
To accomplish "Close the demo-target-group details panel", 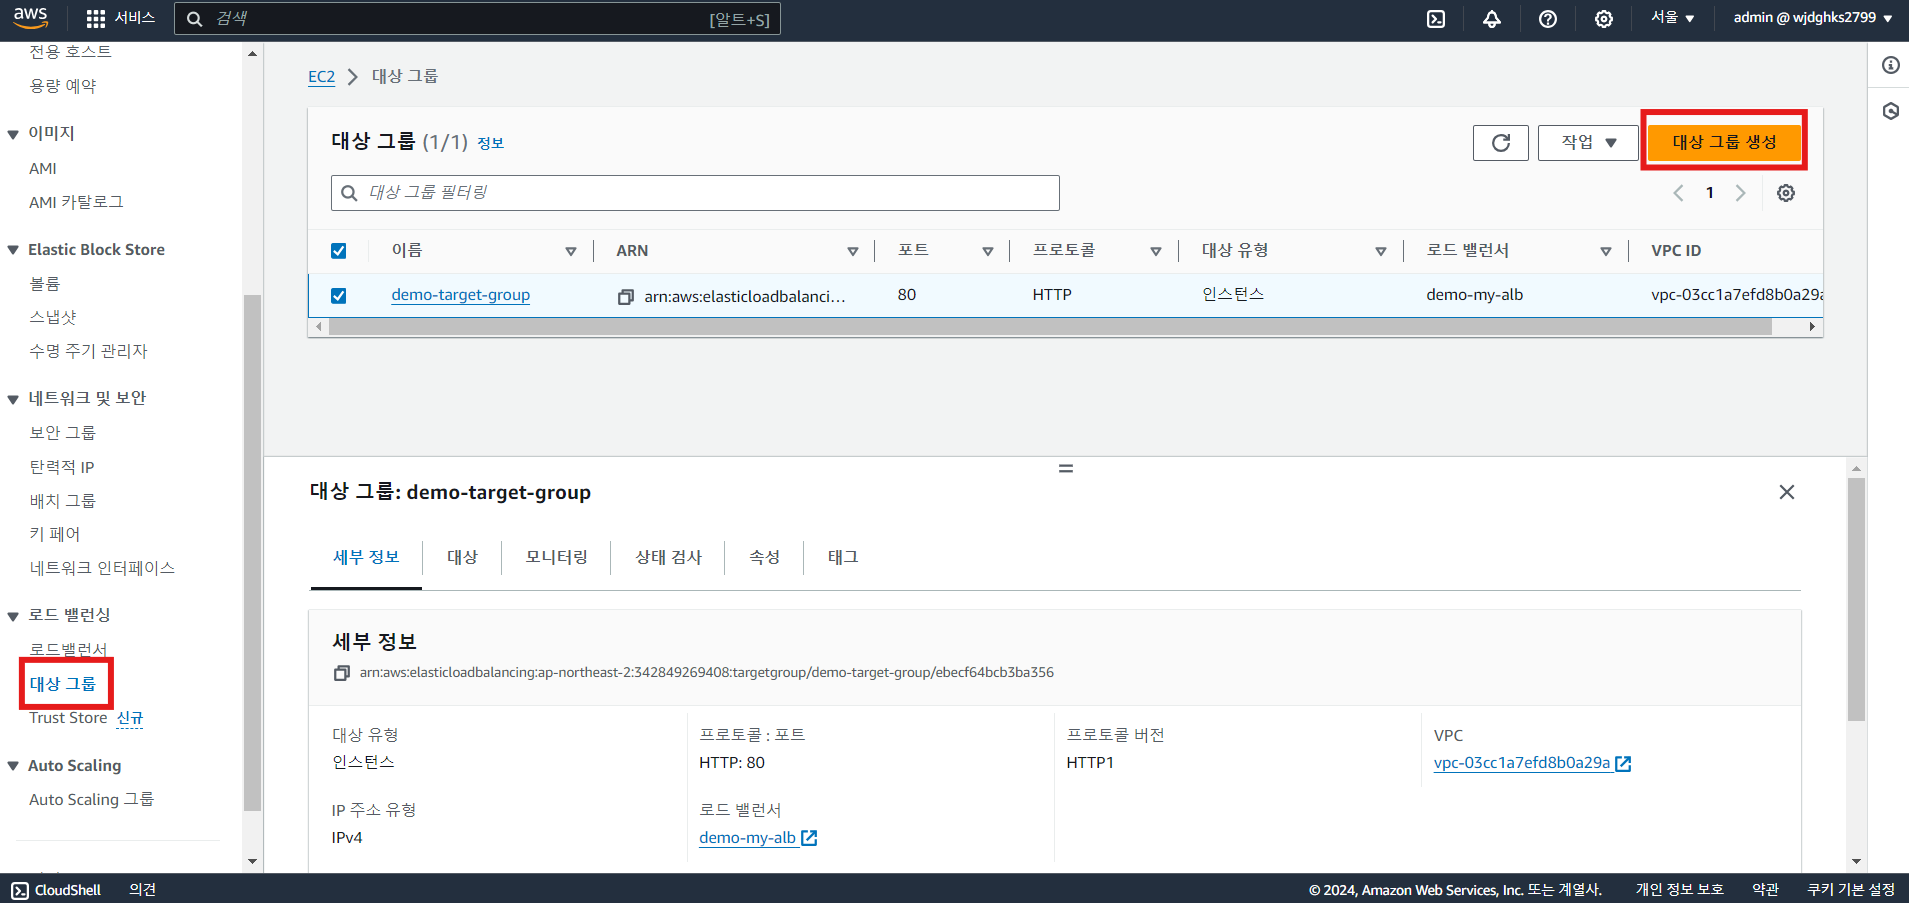I will click(1787, 492).
